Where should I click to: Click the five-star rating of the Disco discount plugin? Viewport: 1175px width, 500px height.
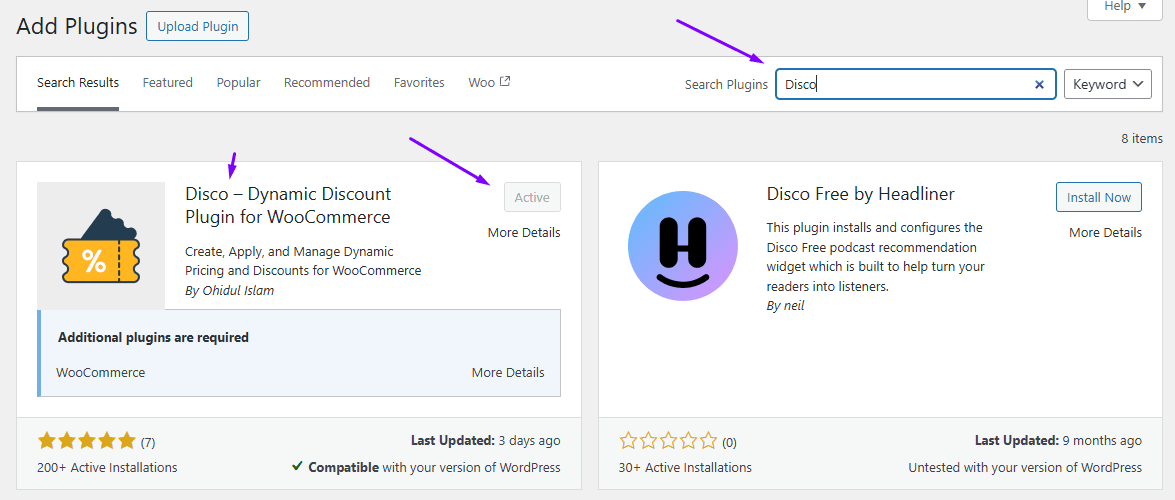86,440
